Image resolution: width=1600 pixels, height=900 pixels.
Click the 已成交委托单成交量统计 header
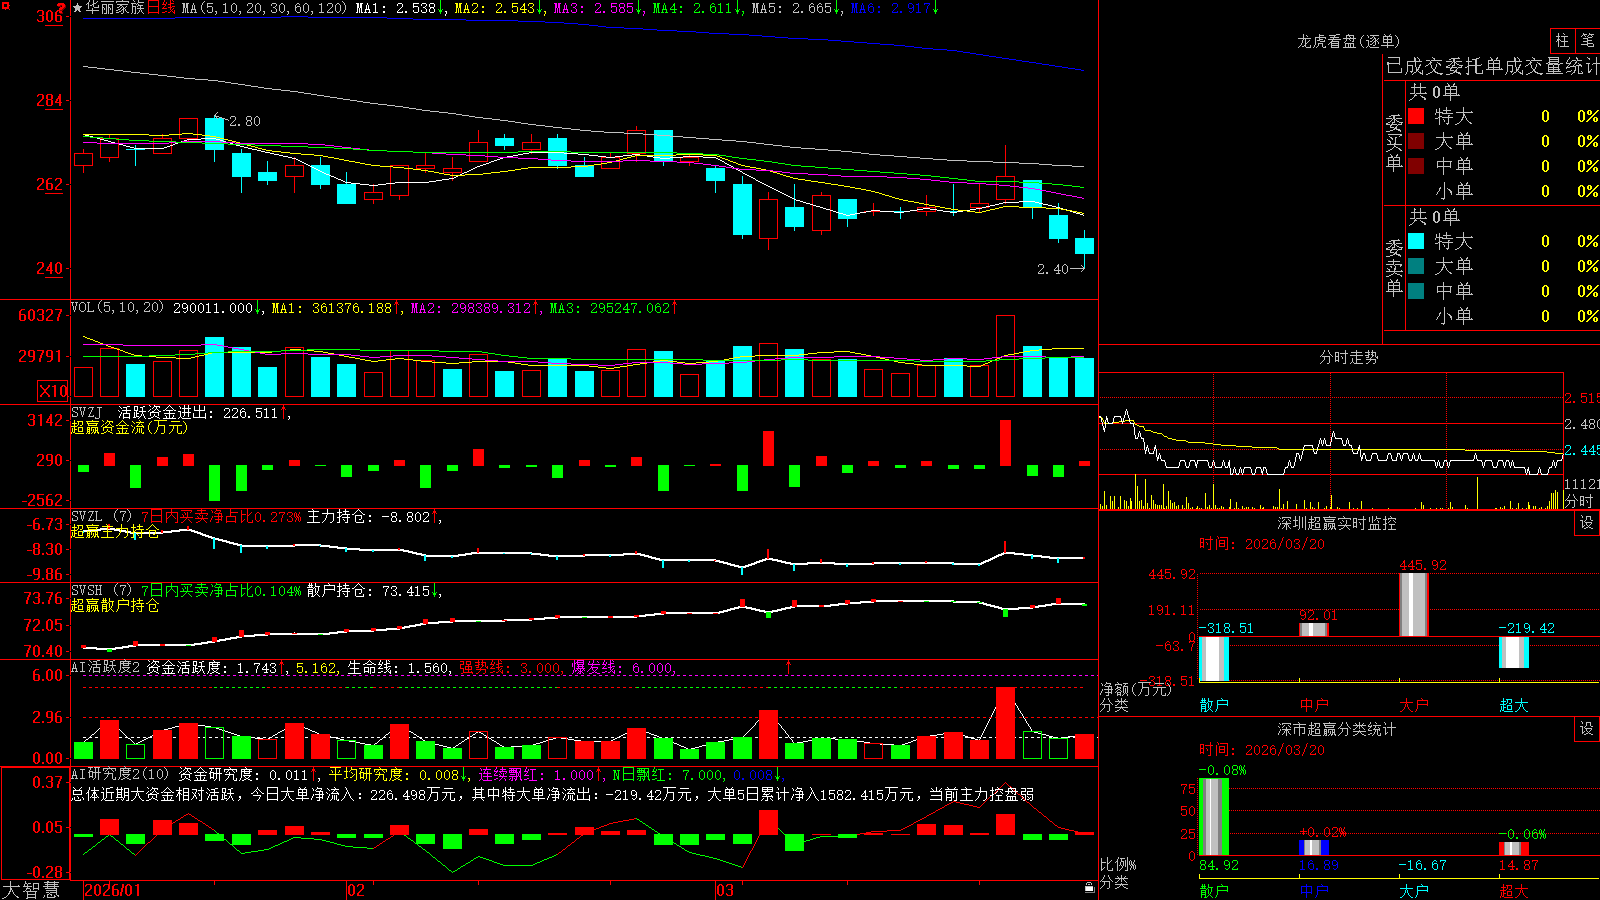(x=1492, y=66)
